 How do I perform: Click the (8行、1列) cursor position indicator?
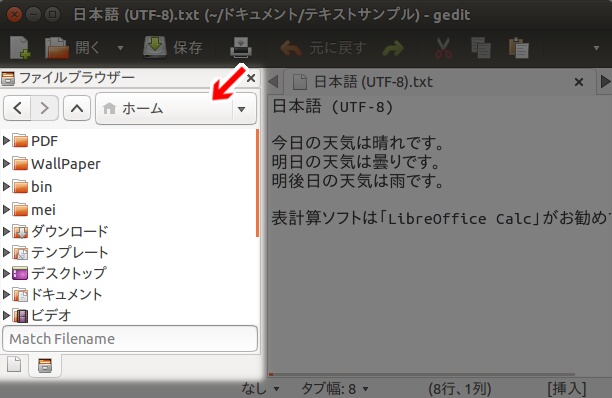click(459, 389)
